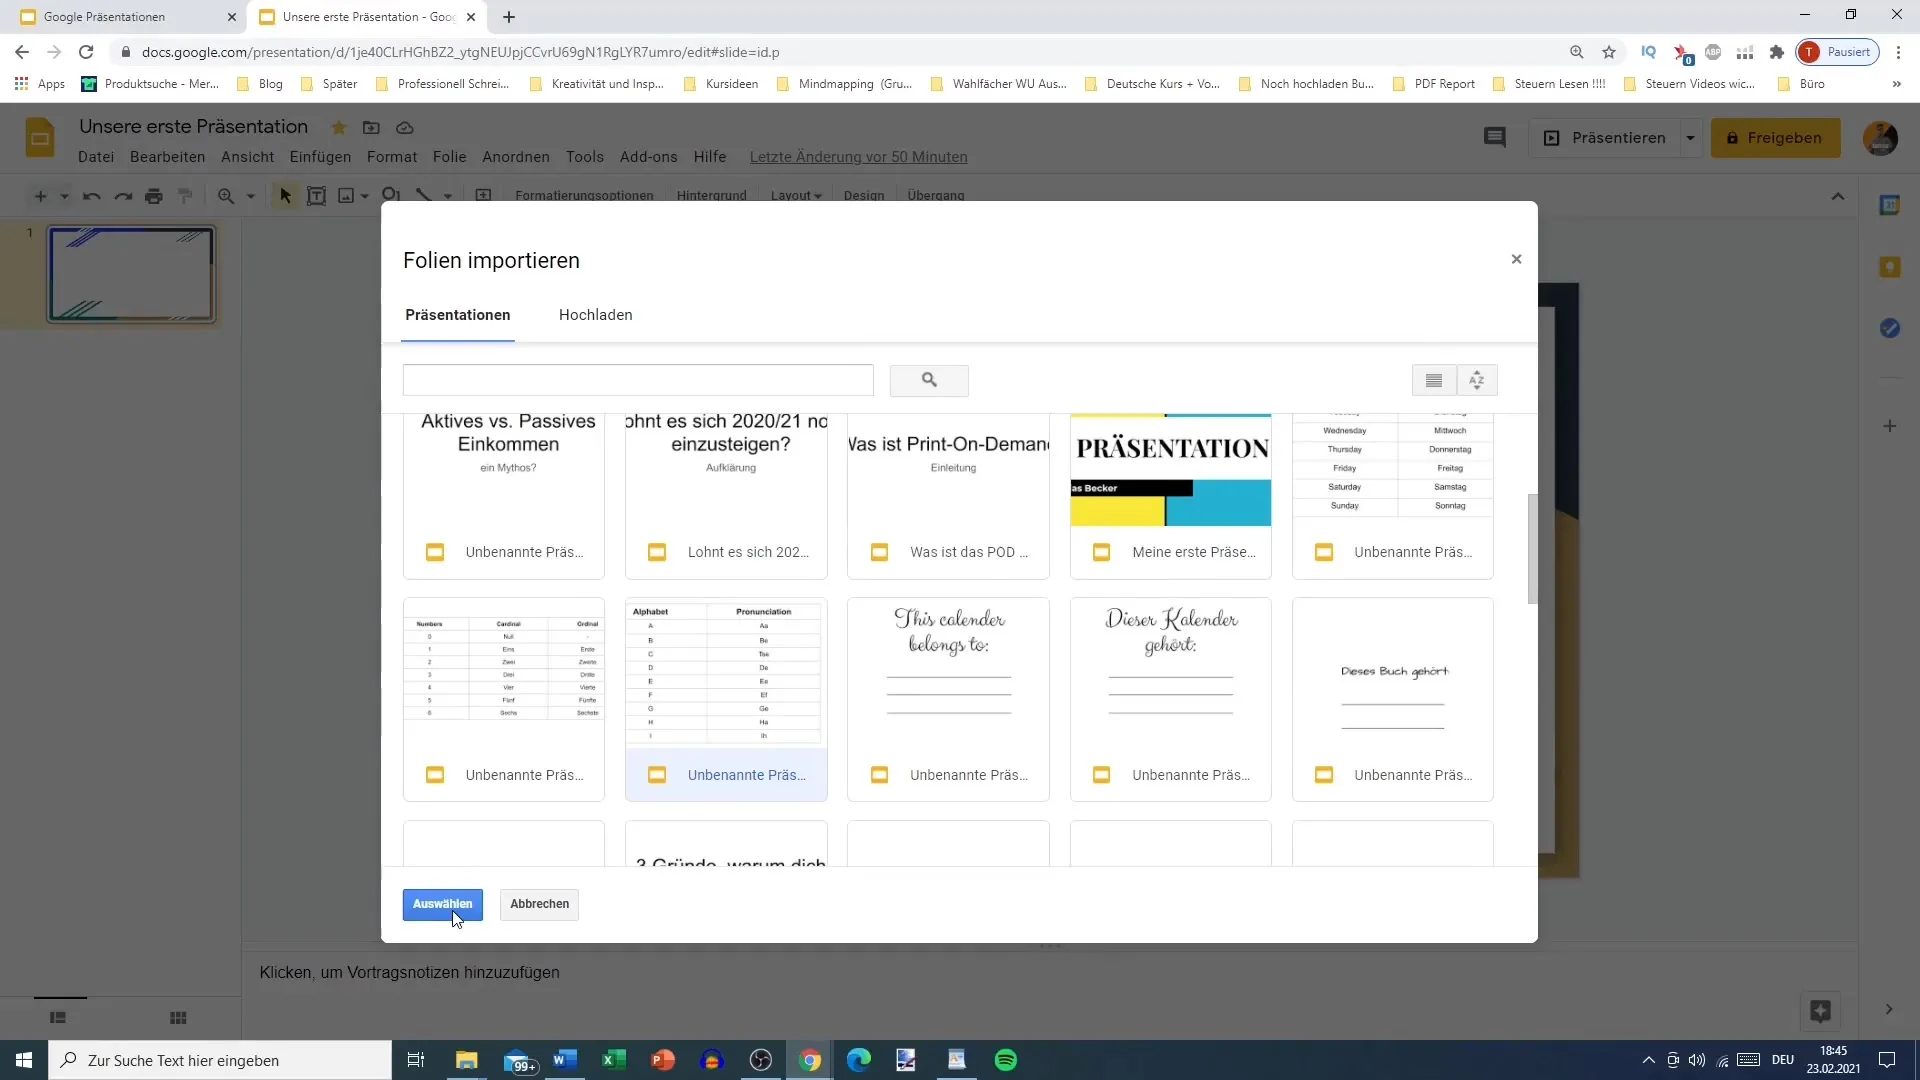Viewport: 1920px width, 1080px height.
Task: Open Google Keep in side panel
Action: 1890,267
